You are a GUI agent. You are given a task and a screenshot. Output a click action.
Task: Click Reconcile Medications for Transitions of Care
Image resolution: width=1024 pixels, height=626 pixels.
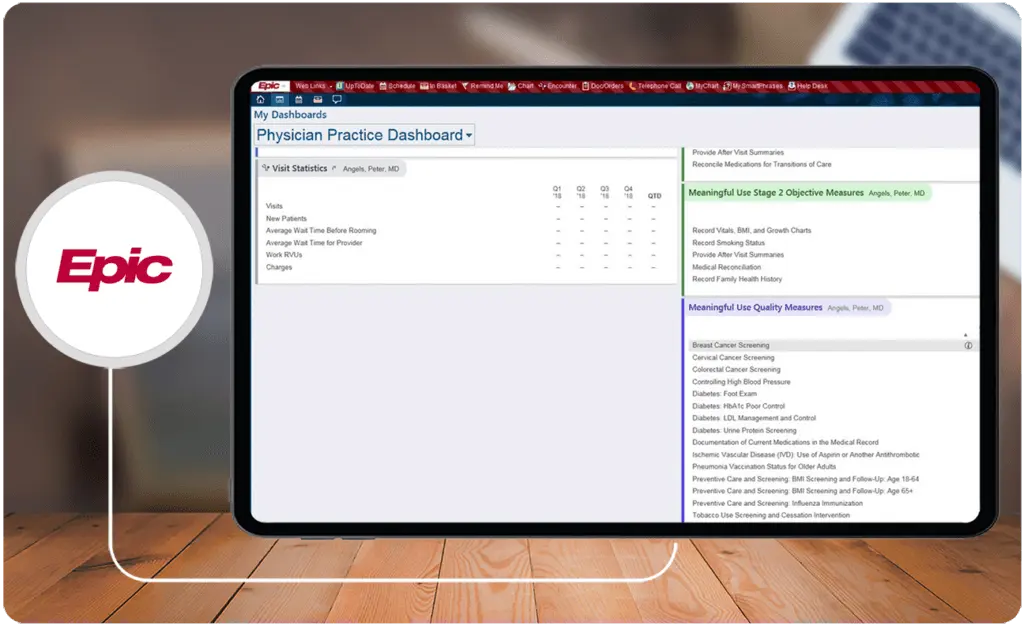[761, 164]
